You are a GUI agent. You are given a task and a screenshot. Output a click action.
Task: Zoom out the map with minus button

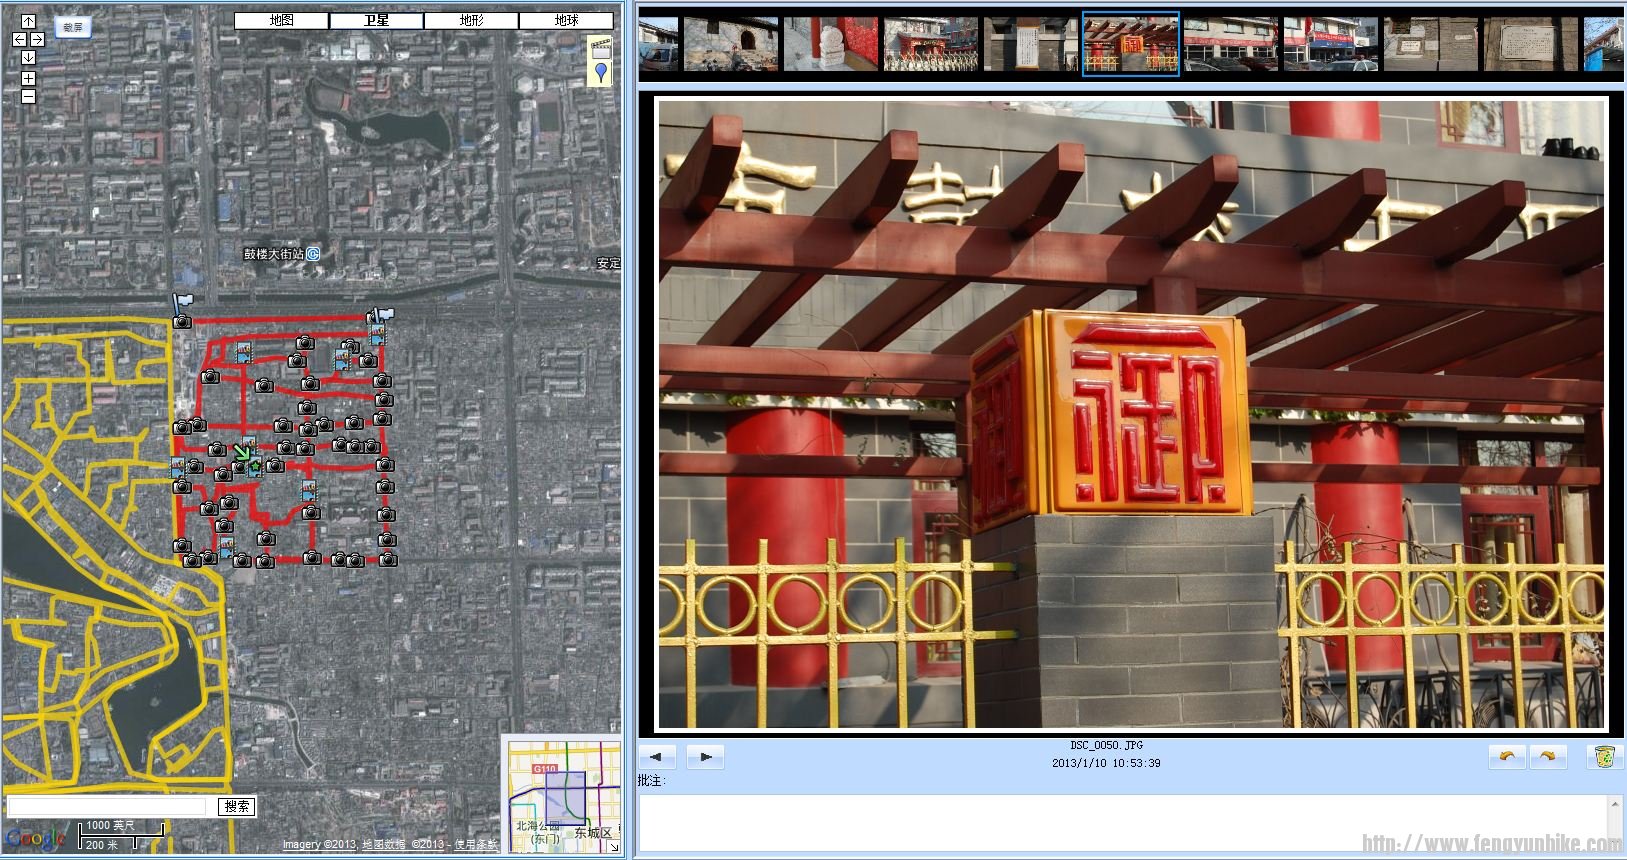click(28, 96)
